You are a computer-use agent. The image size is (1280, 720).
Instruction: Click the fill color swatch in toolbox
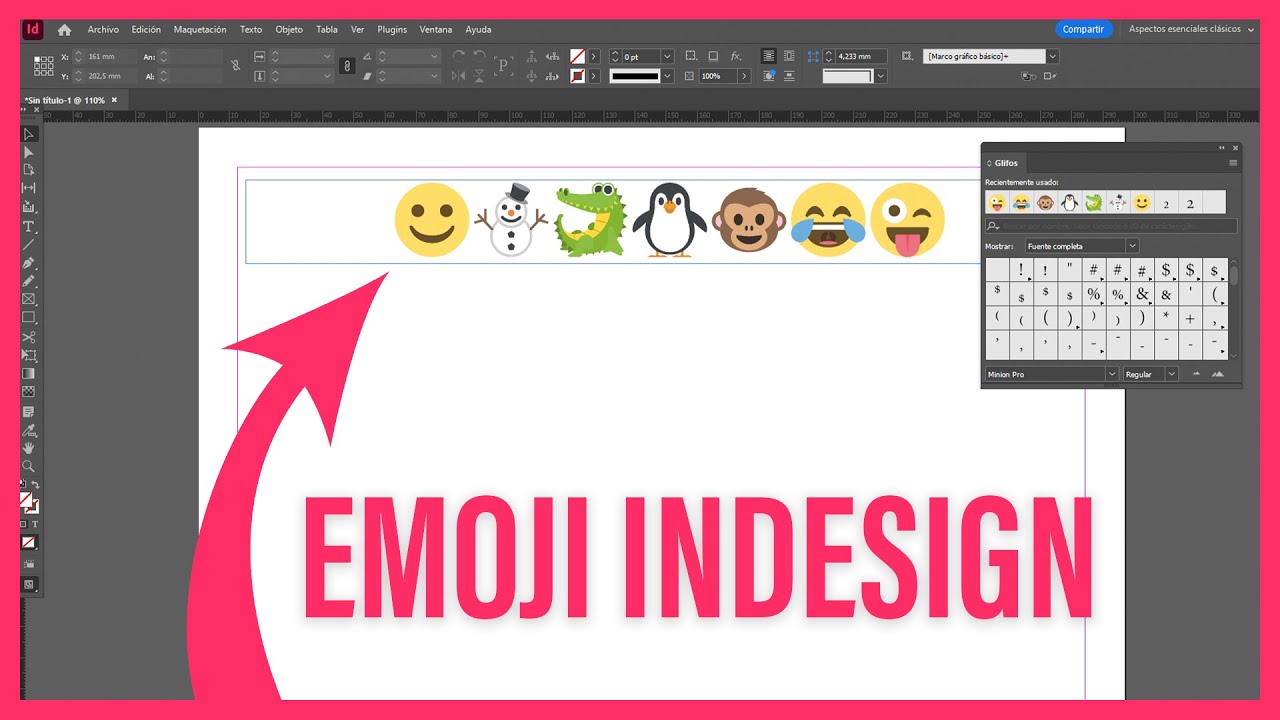coord(26,499)
